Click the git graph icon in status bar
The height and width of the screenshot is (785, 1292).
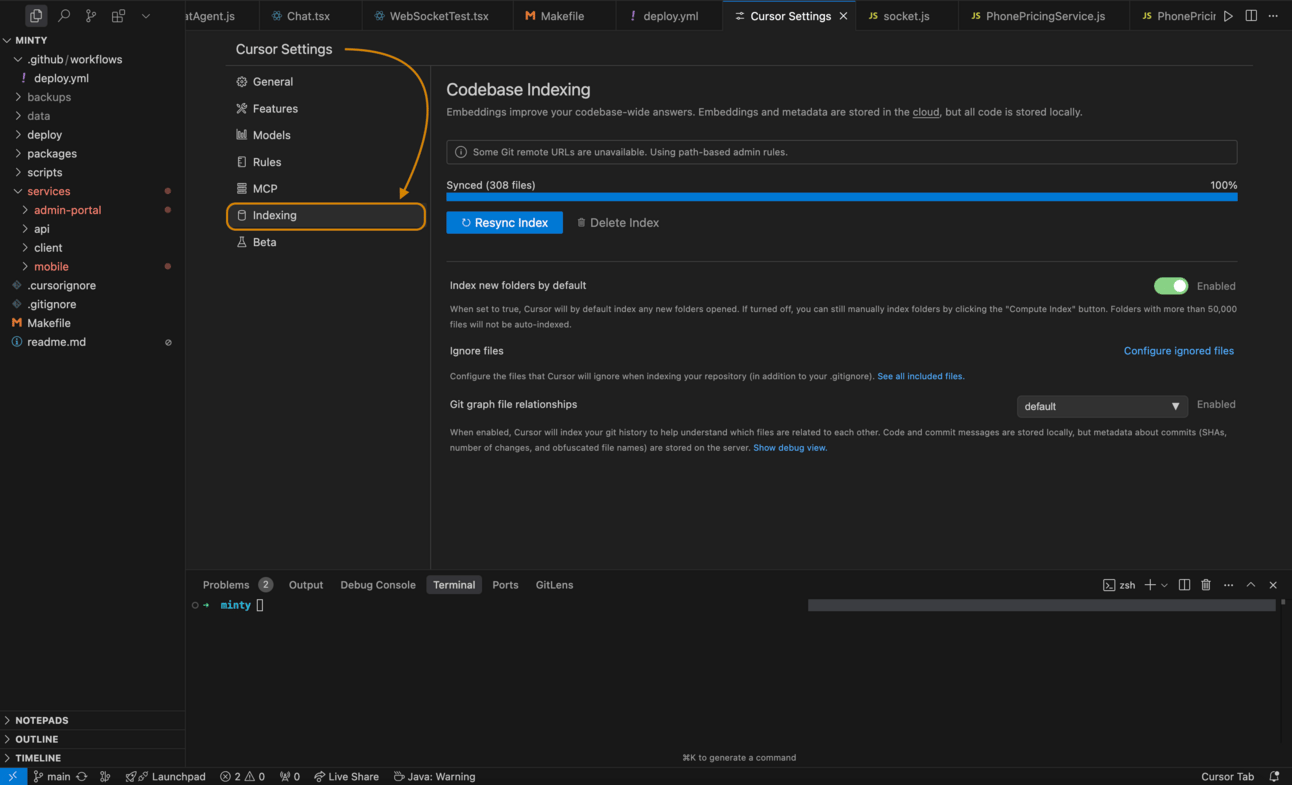105,776
